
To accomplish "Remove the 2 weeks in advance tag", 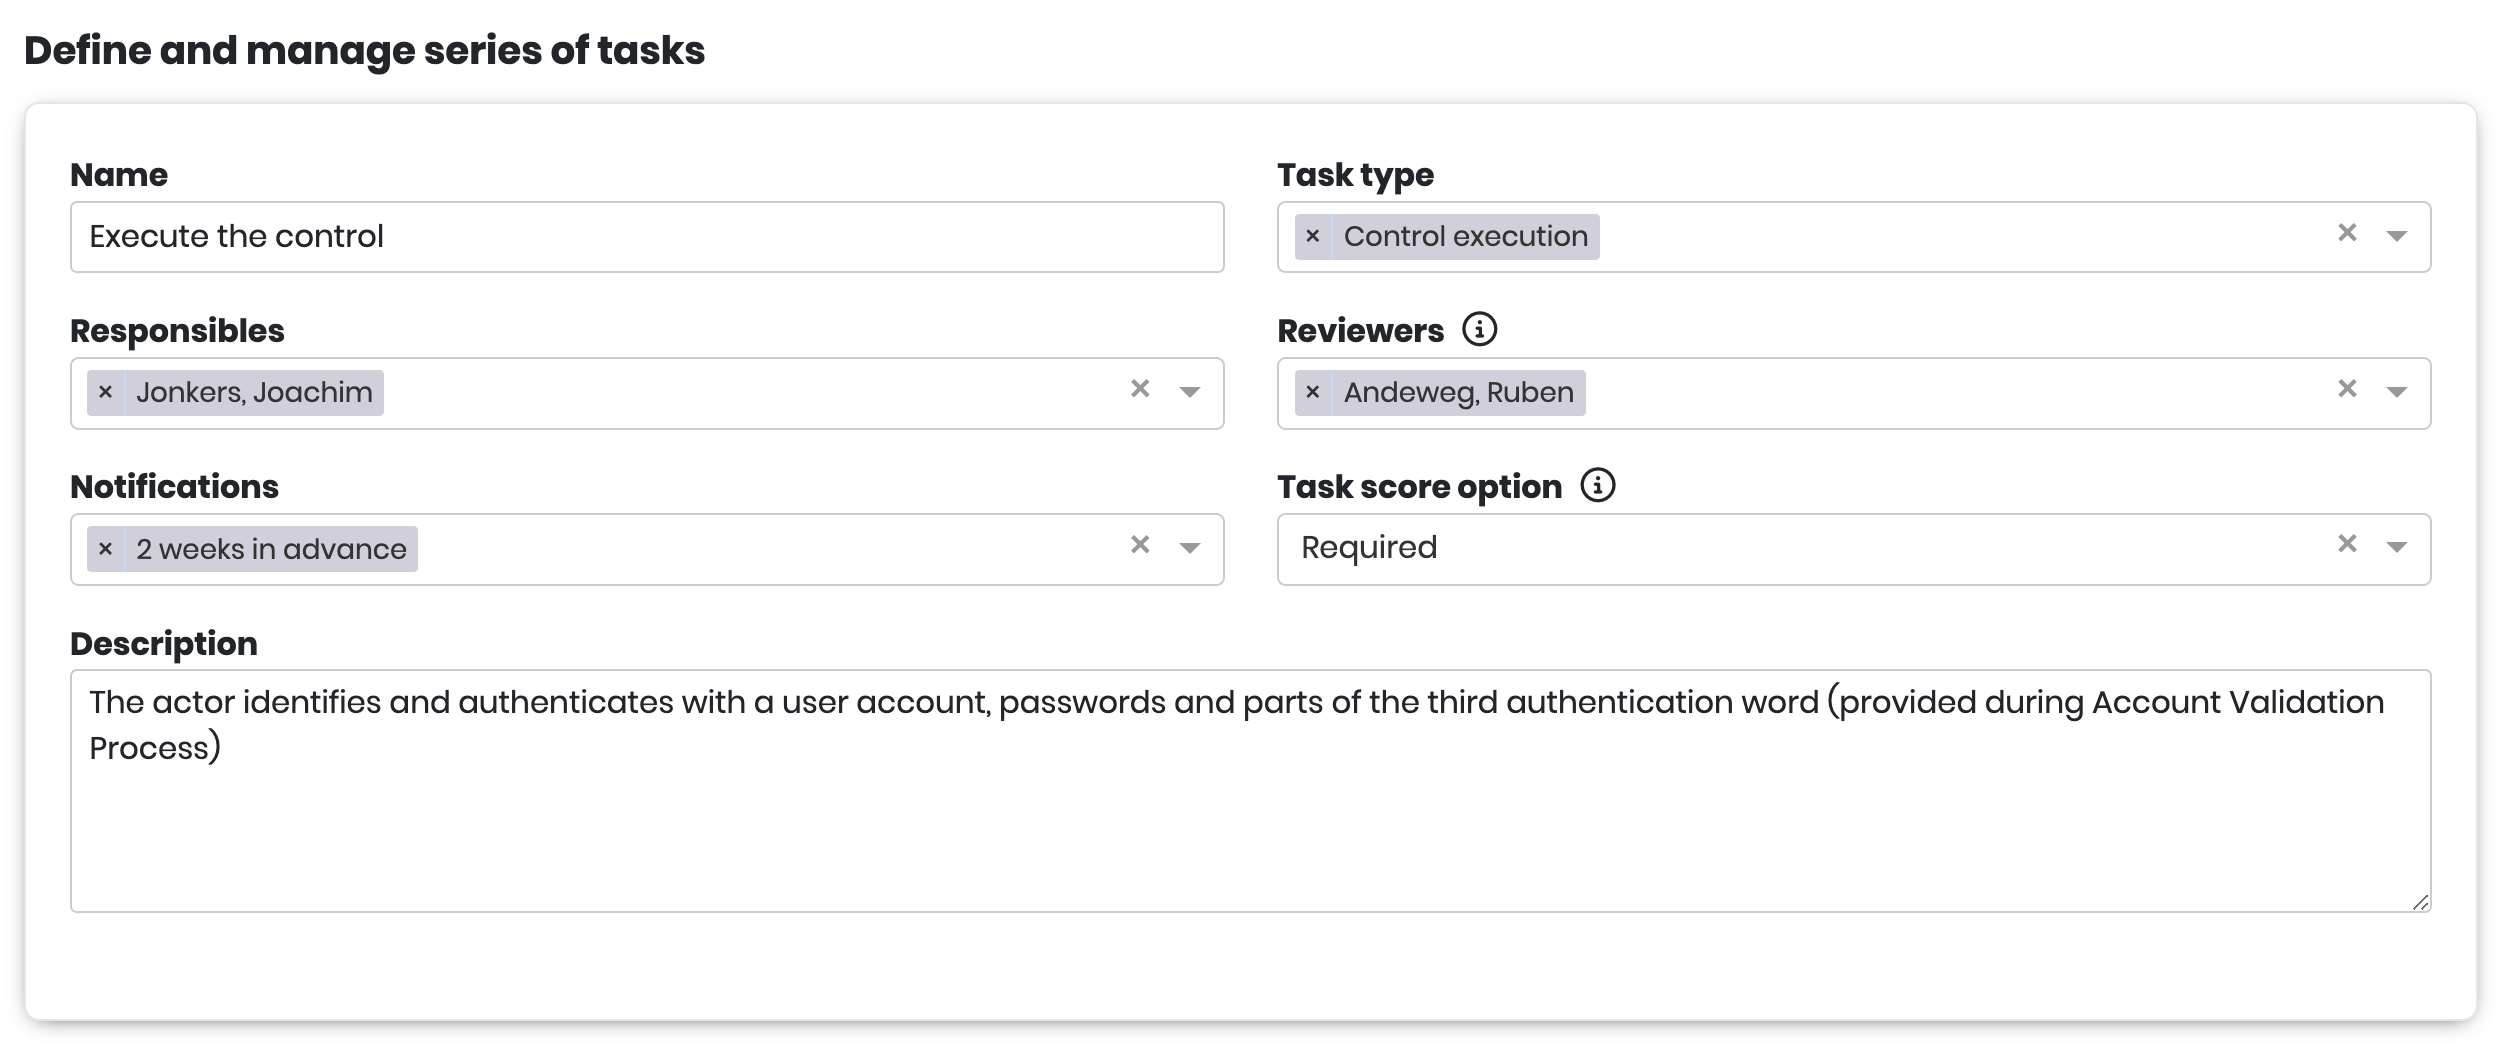I will coord(105,549).
